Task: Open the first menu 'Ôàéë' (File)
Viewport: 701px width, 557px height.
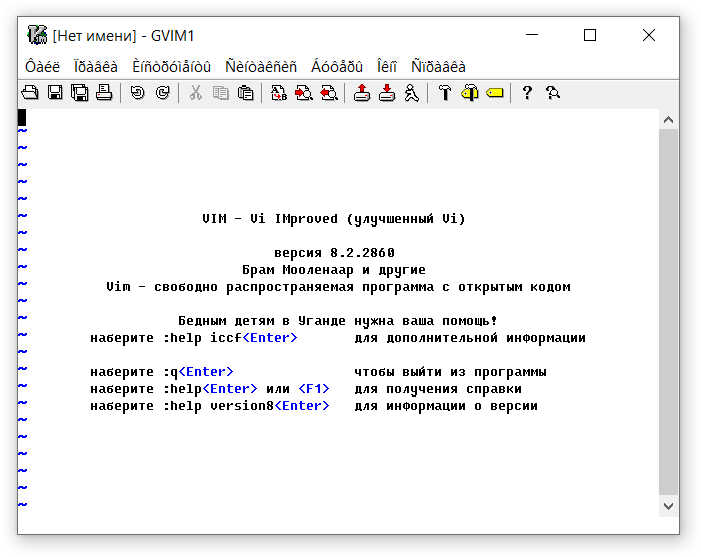Action: click(x=42, y=67)
